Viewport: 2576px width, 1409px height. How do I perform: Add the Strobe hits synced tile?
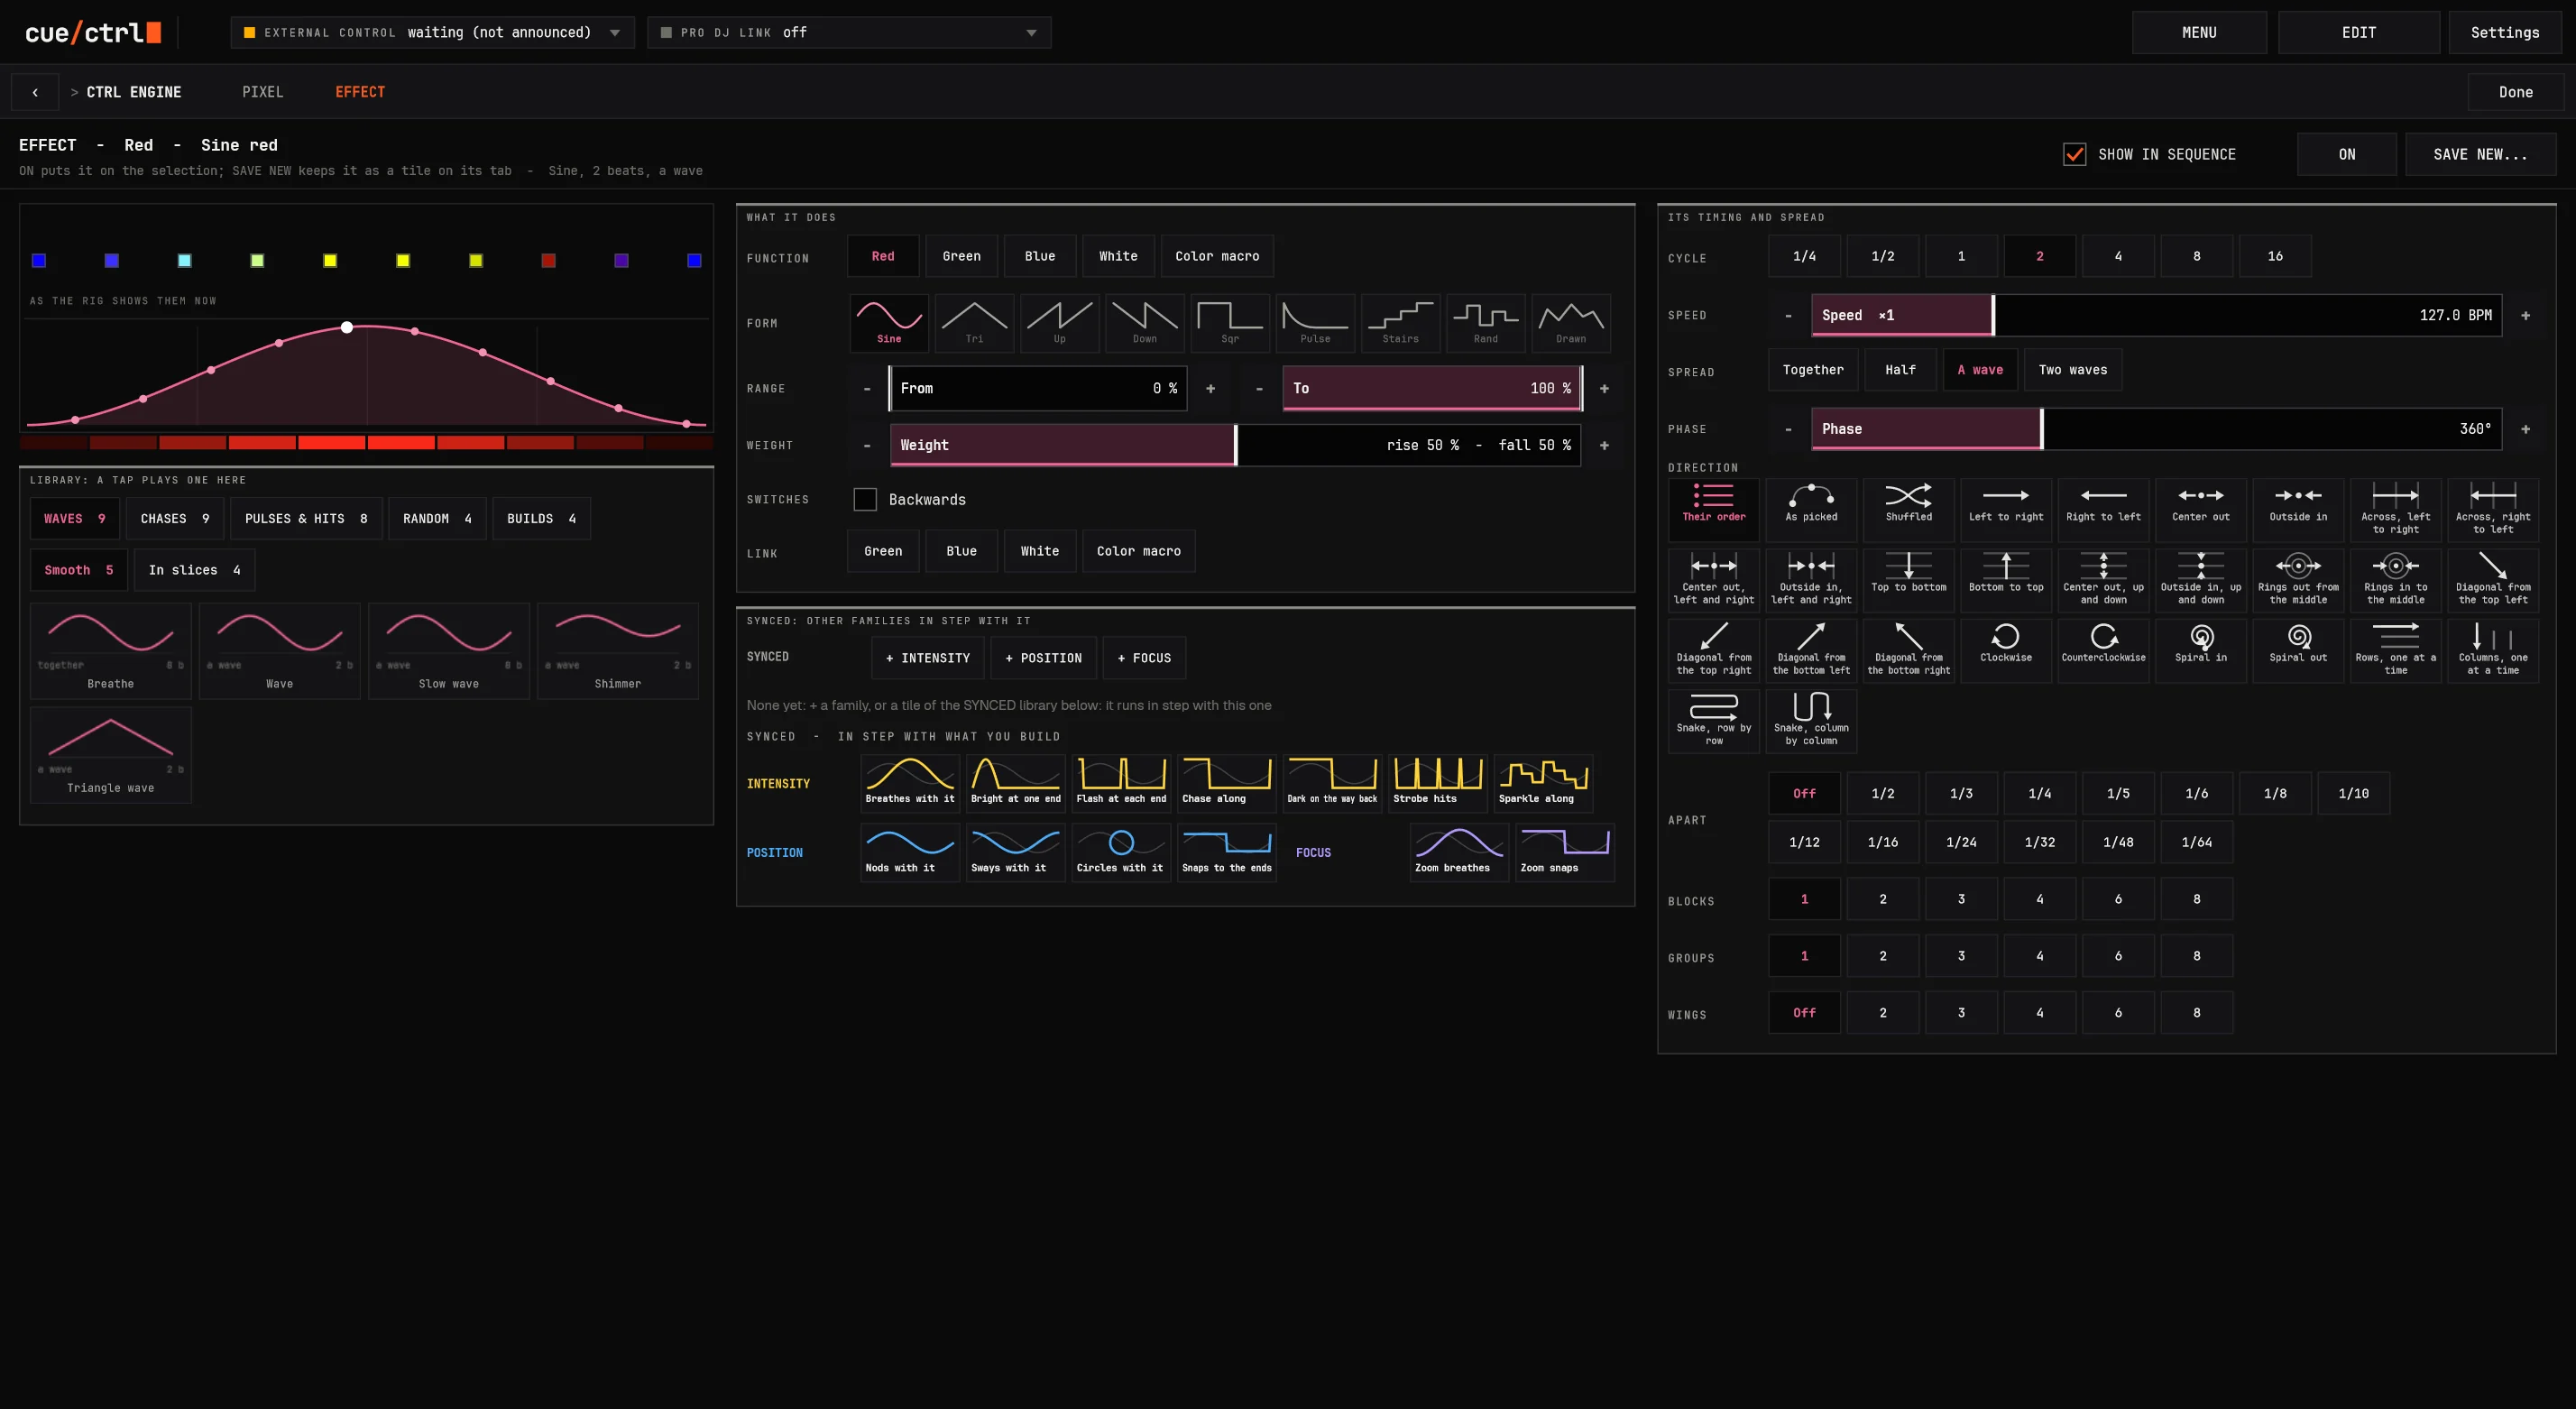[1437, 782]
